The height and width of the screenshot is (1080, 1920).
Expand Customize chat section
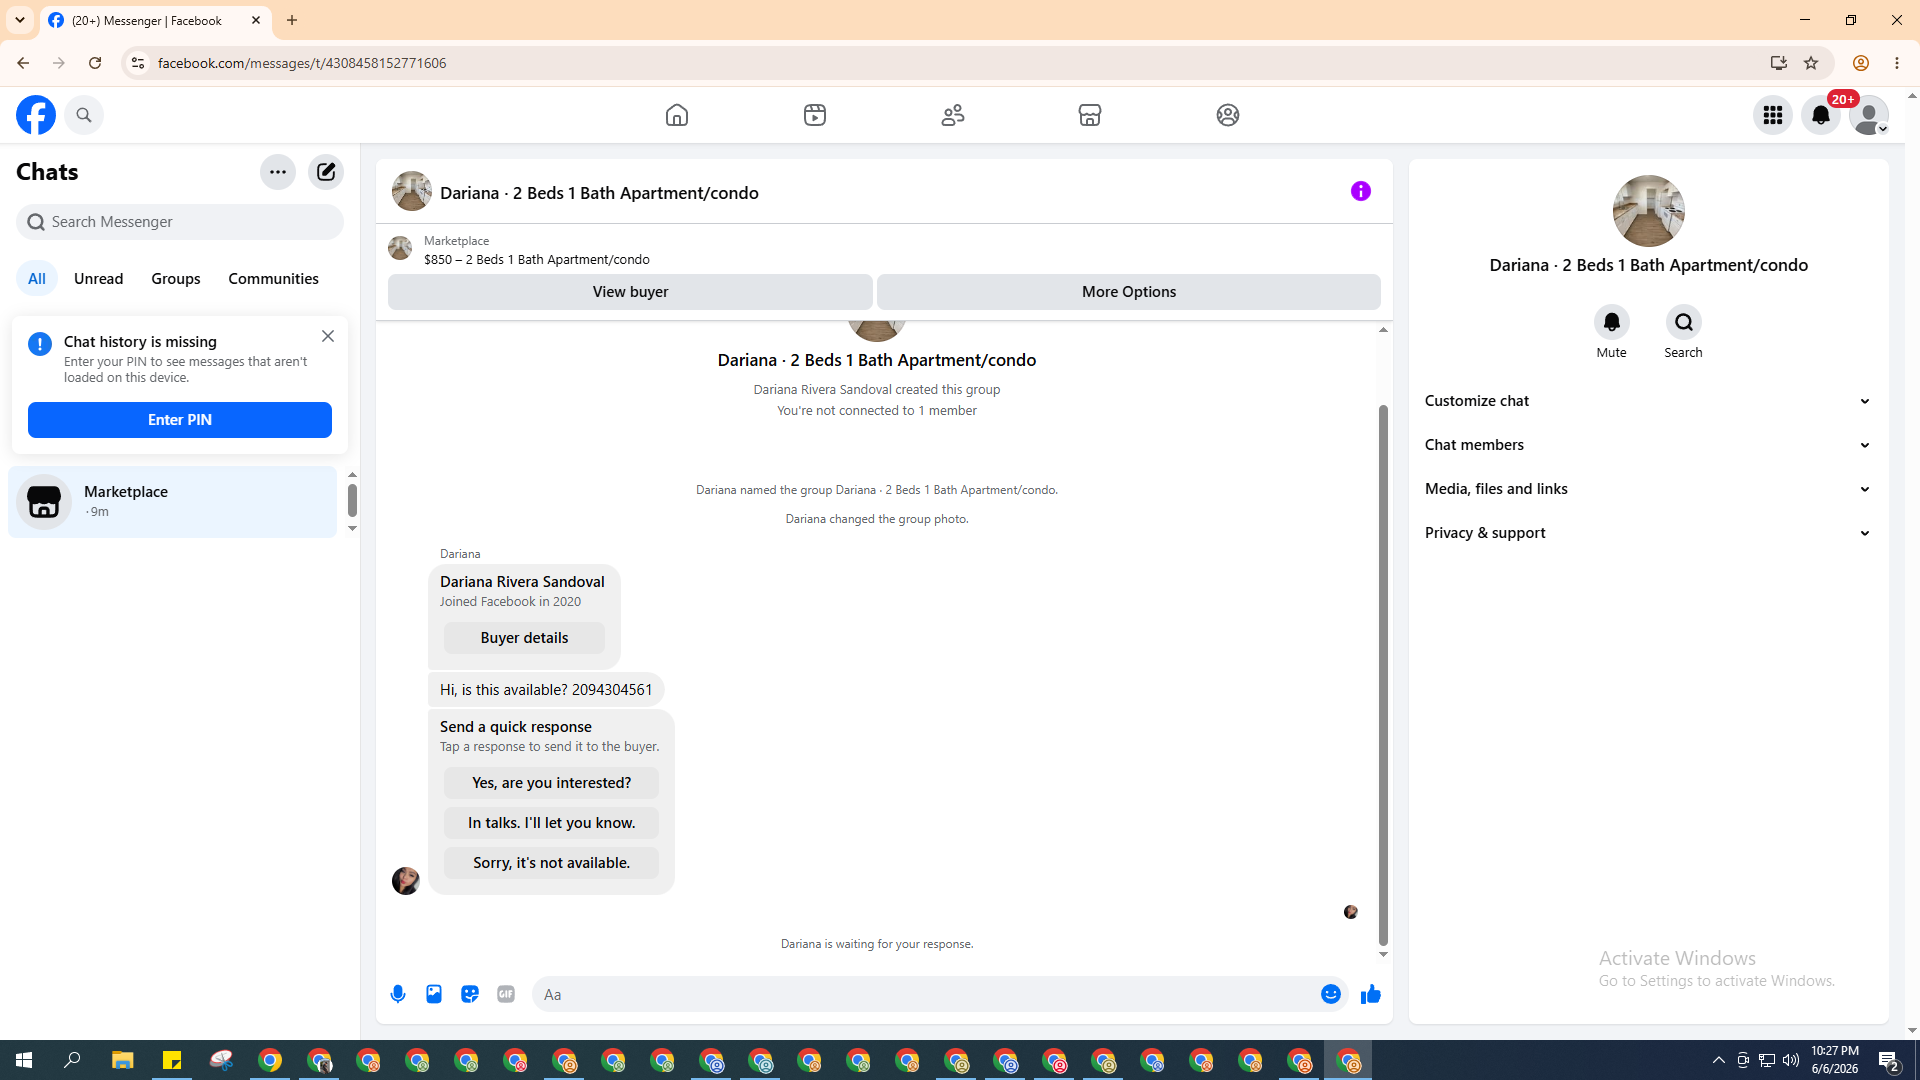(x=1648, y=401)
